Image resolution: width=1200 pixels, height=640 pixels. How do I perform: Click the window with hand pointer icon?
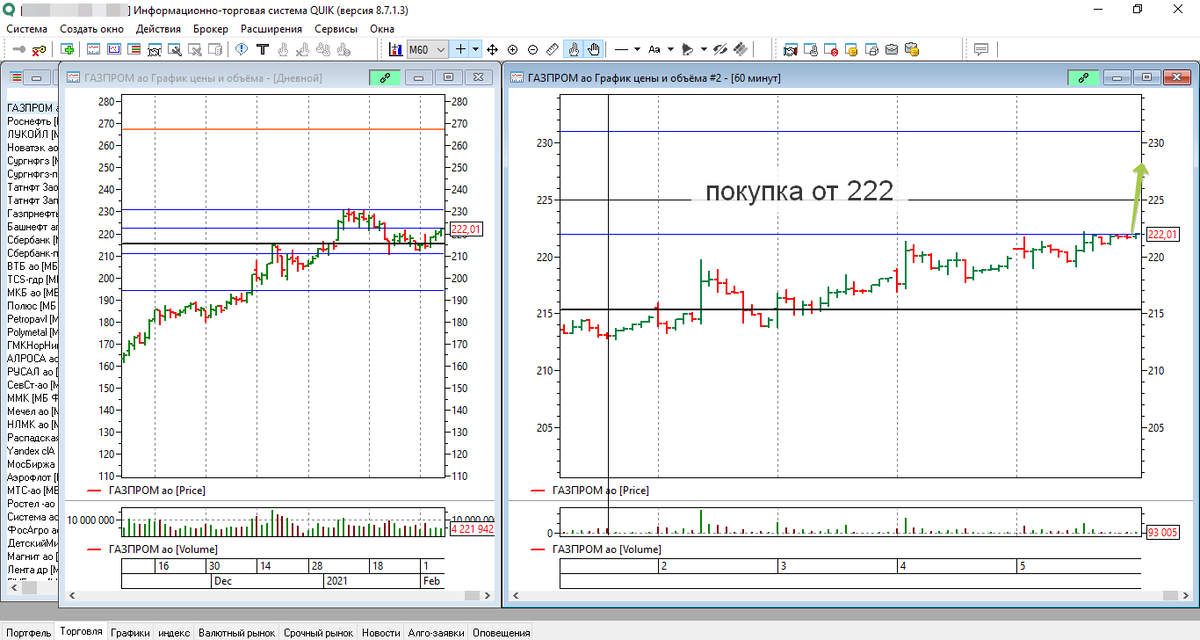pos(810,49)
